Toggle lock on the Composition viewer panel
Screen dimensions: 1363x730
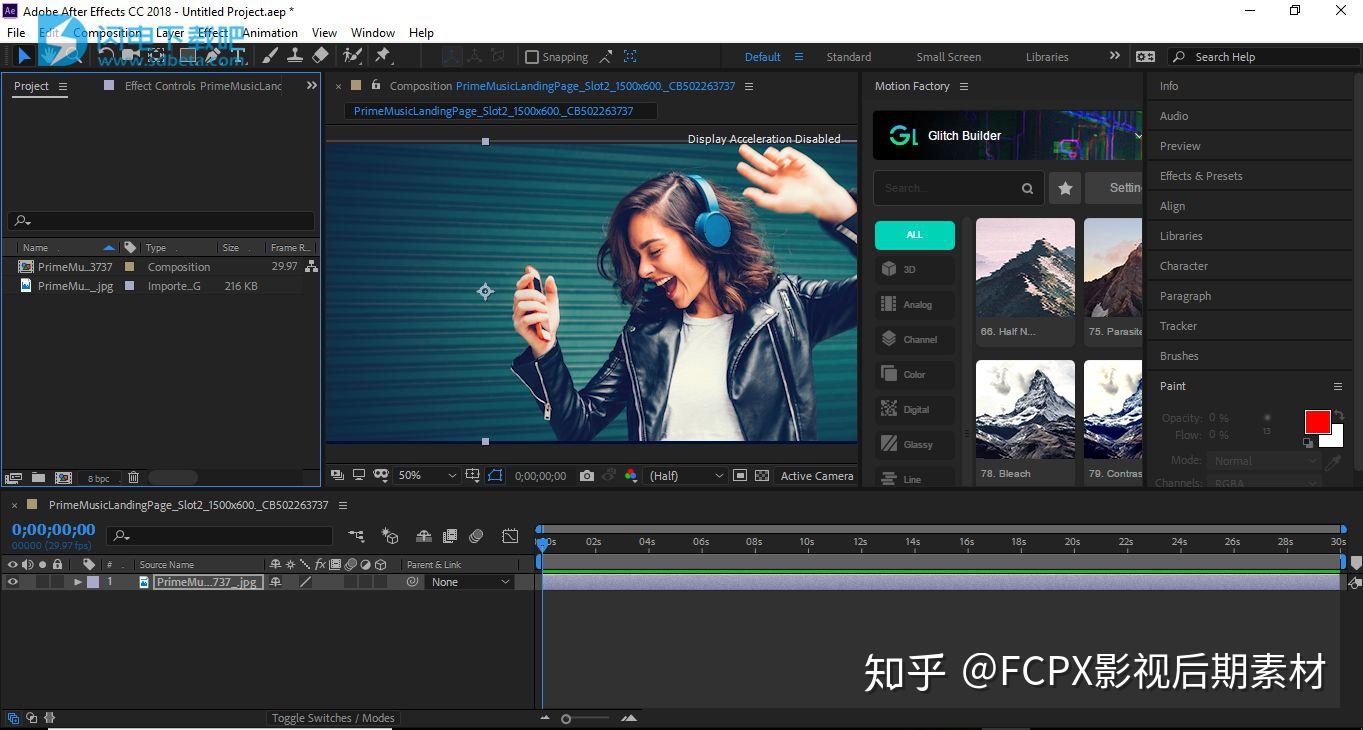[x=376, y=86]
